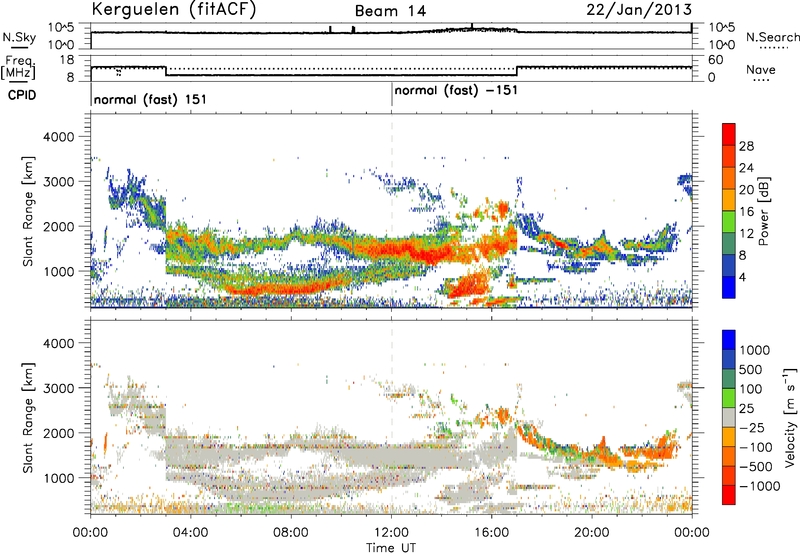Image resolution: width=800 pixels, height=554 pixels.
Task: Click the date '22/Jan/2013'
Action: pyautogui.click(x=639, y=10)
